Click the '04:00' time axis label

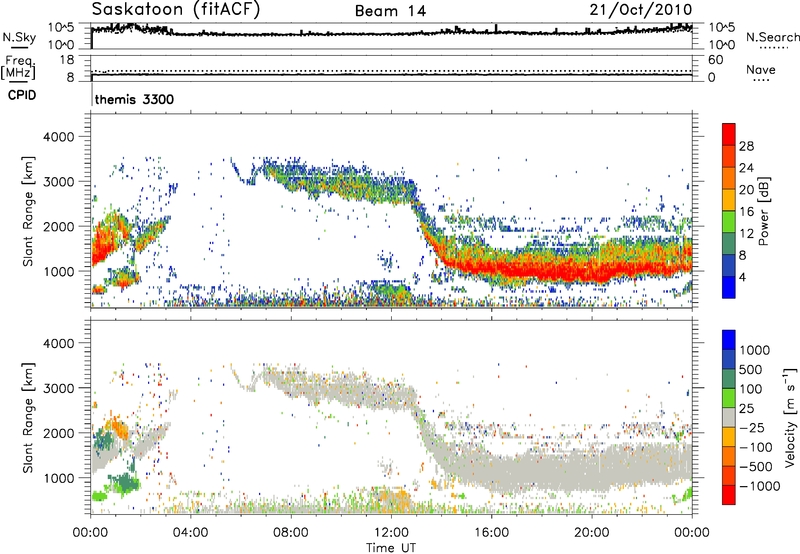point(191,533)
